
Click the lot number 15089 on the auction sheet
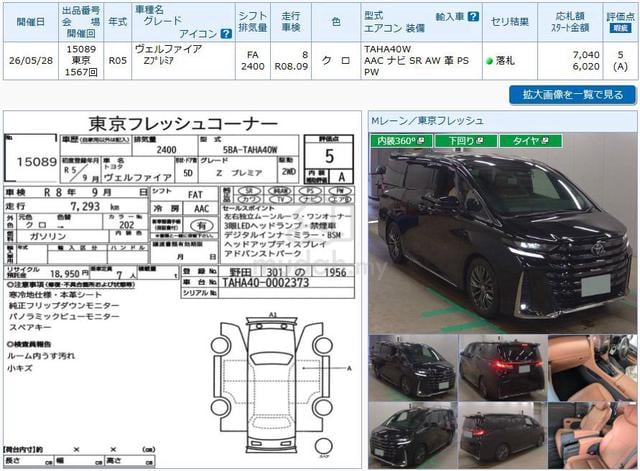36,162
